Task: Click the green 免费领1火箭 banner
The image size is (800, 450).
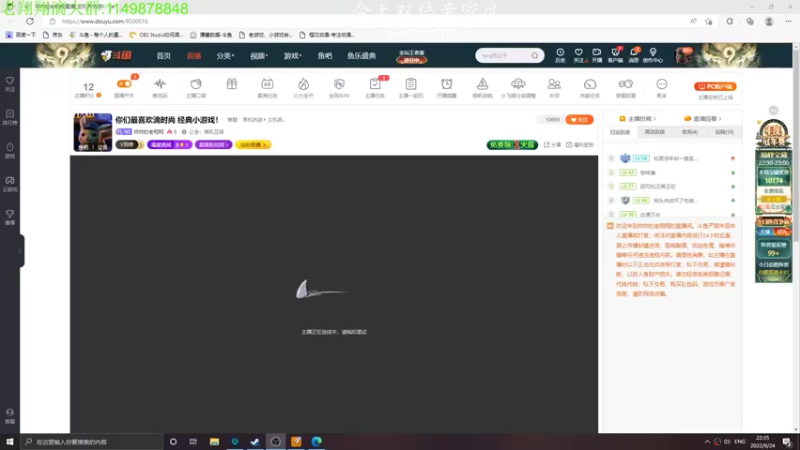Action: point(512,145)
